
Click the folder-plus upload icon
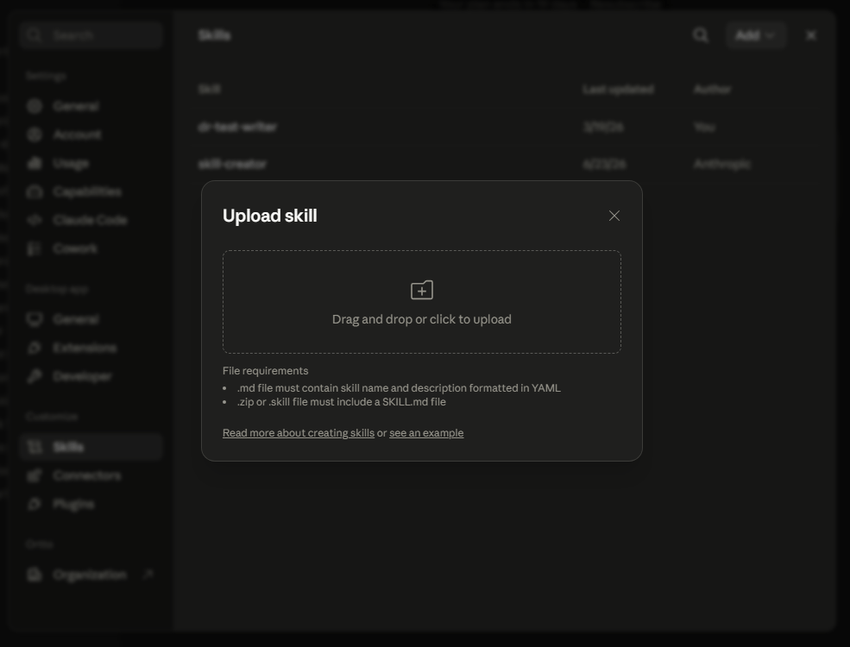(x=421, y=290)
